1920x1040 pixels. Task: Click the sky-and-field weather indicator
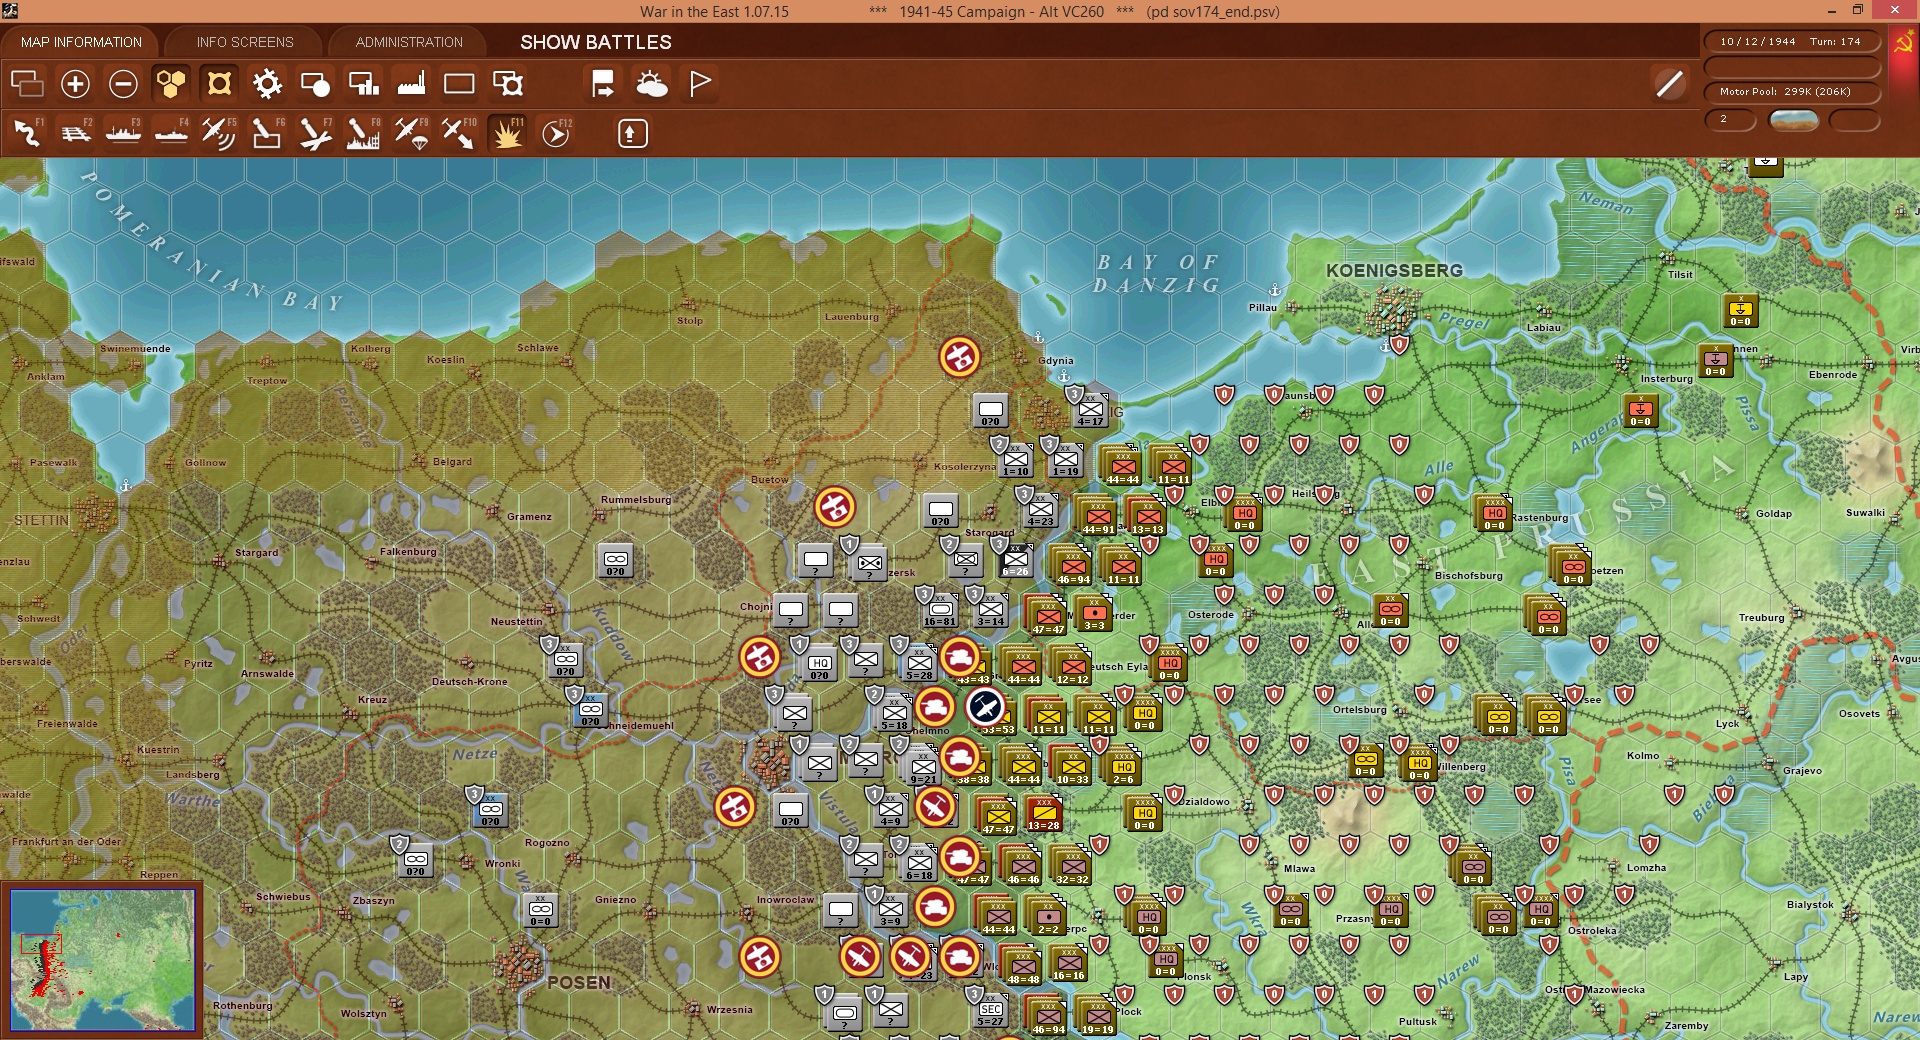point(1793,120)
